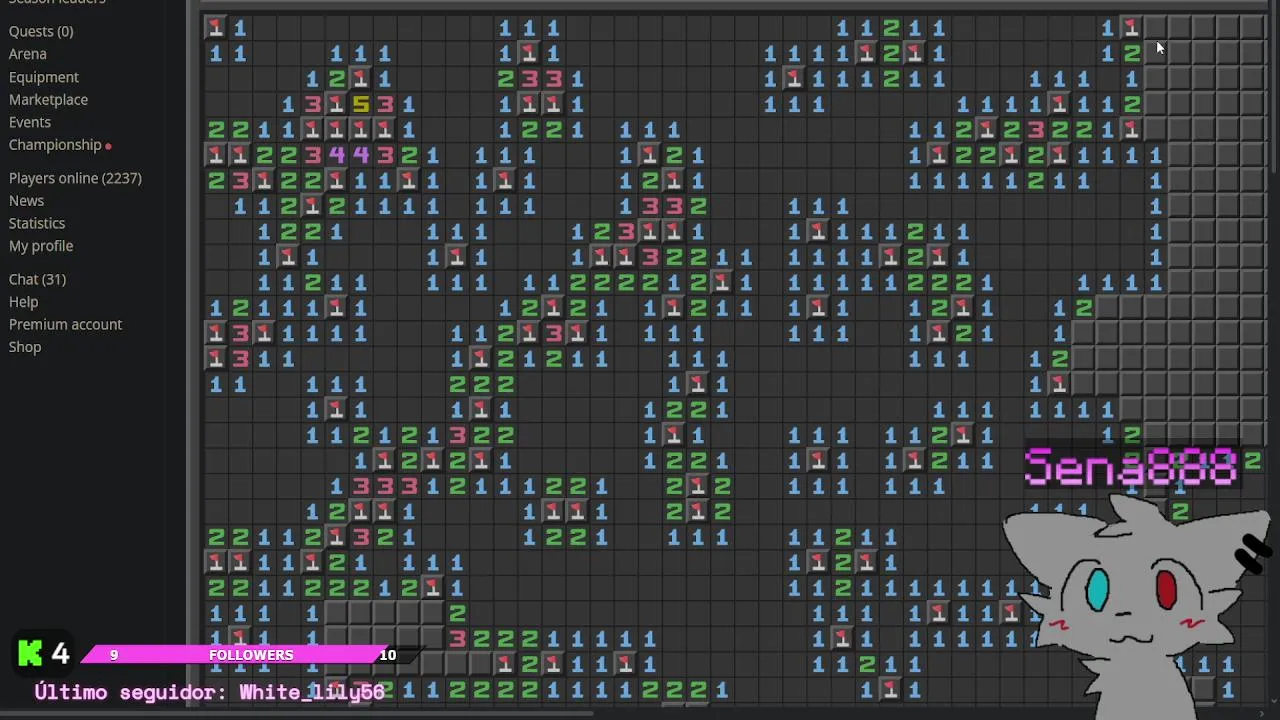Click the yellow number 5 cell

[x=361, y=103]
